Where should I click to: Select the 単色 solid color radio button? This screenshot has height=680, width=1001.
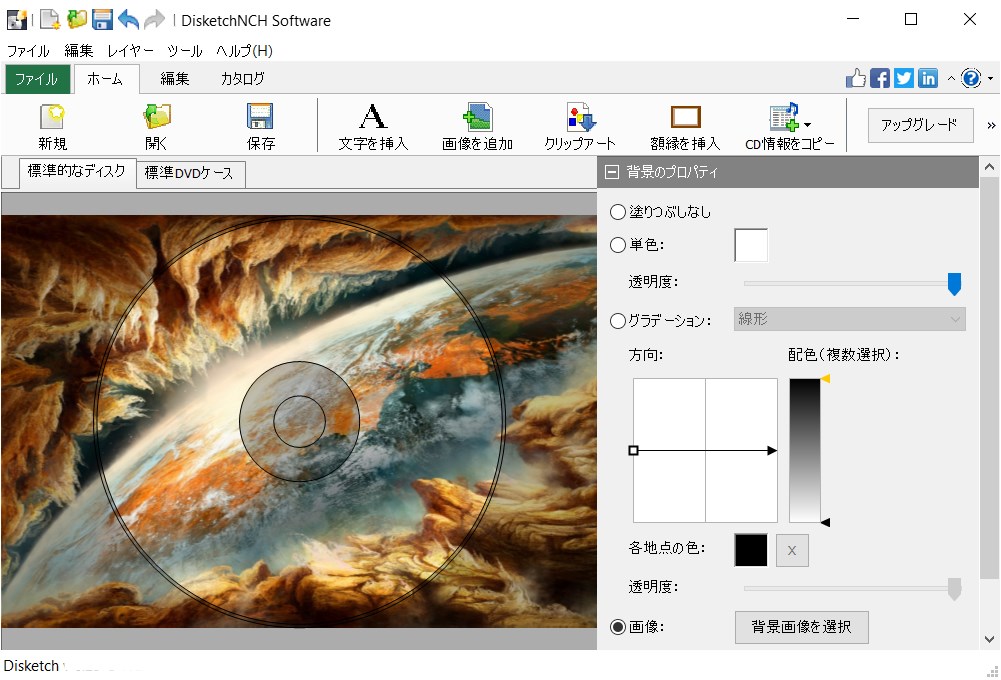(617, 245)
